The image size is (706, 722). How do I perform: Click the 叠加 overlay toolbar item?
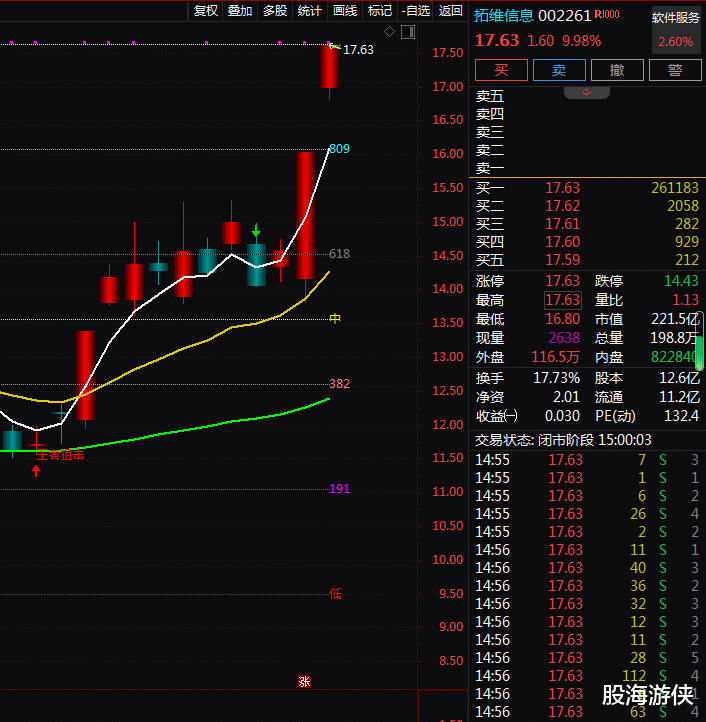(x=240, y=11)
